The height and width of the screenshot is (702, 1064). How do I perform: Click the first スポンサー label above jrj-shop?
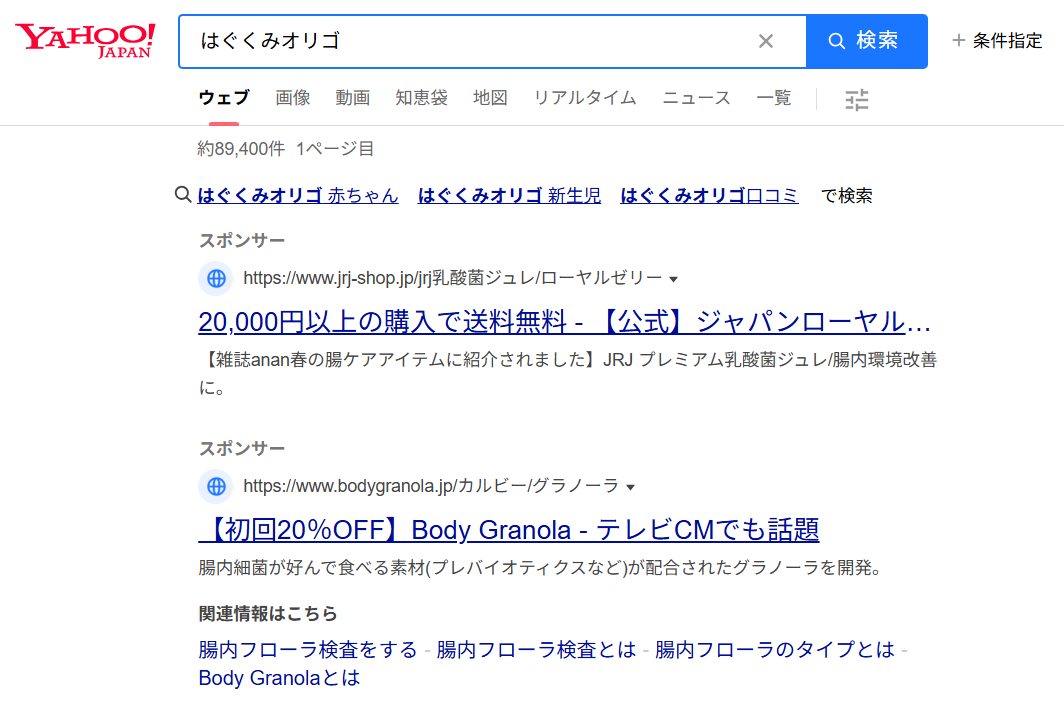pyautogui.click(x=242, y=240)
